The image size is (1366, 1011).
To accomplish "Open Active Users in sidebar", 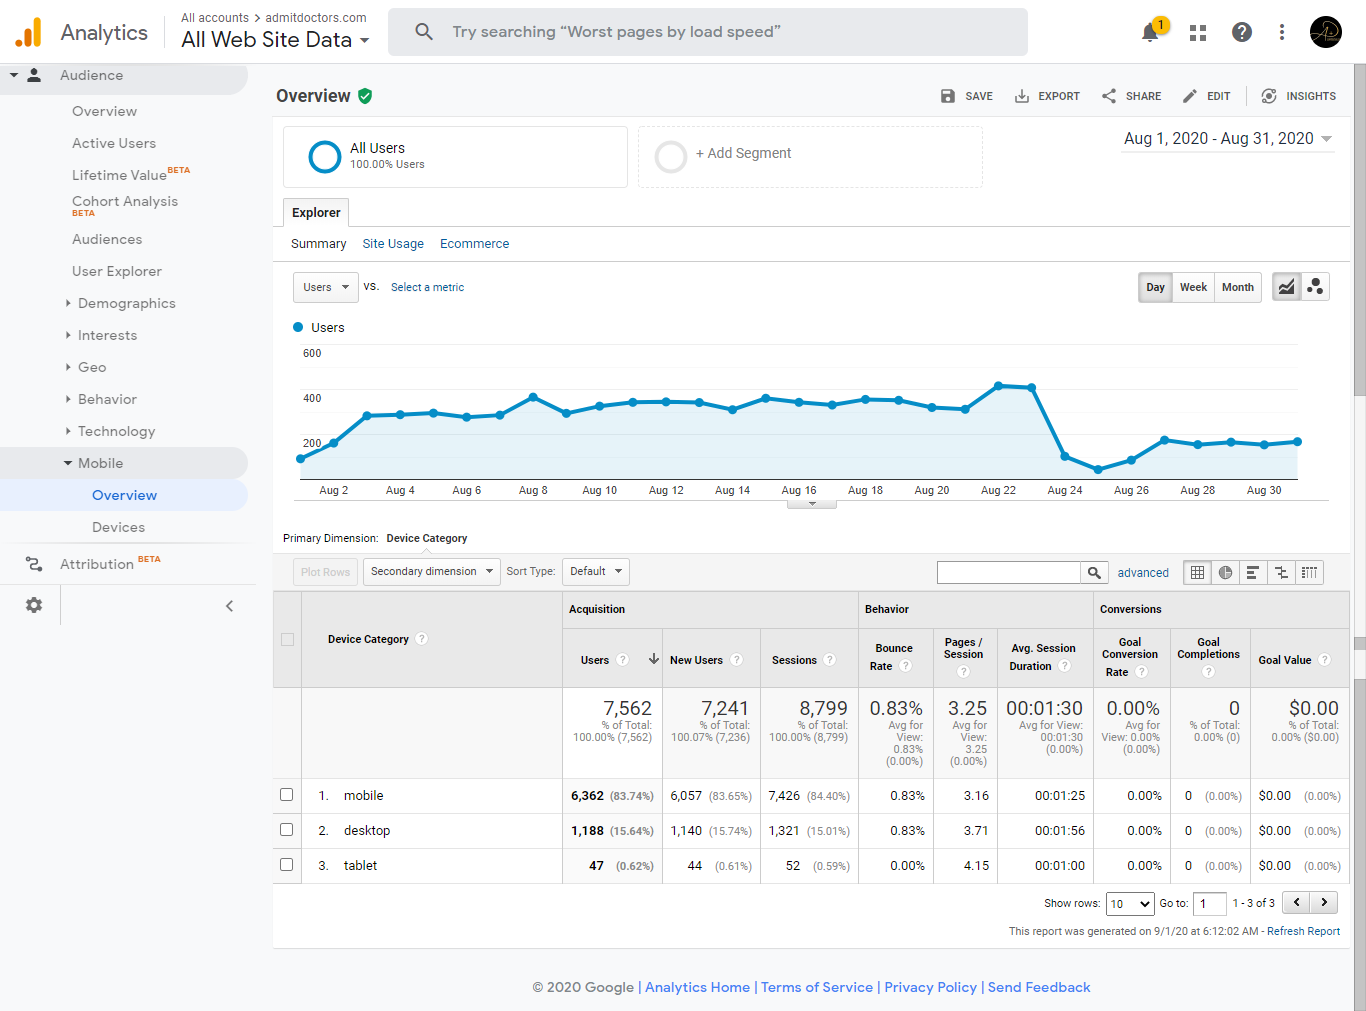I will pos(114,143).
